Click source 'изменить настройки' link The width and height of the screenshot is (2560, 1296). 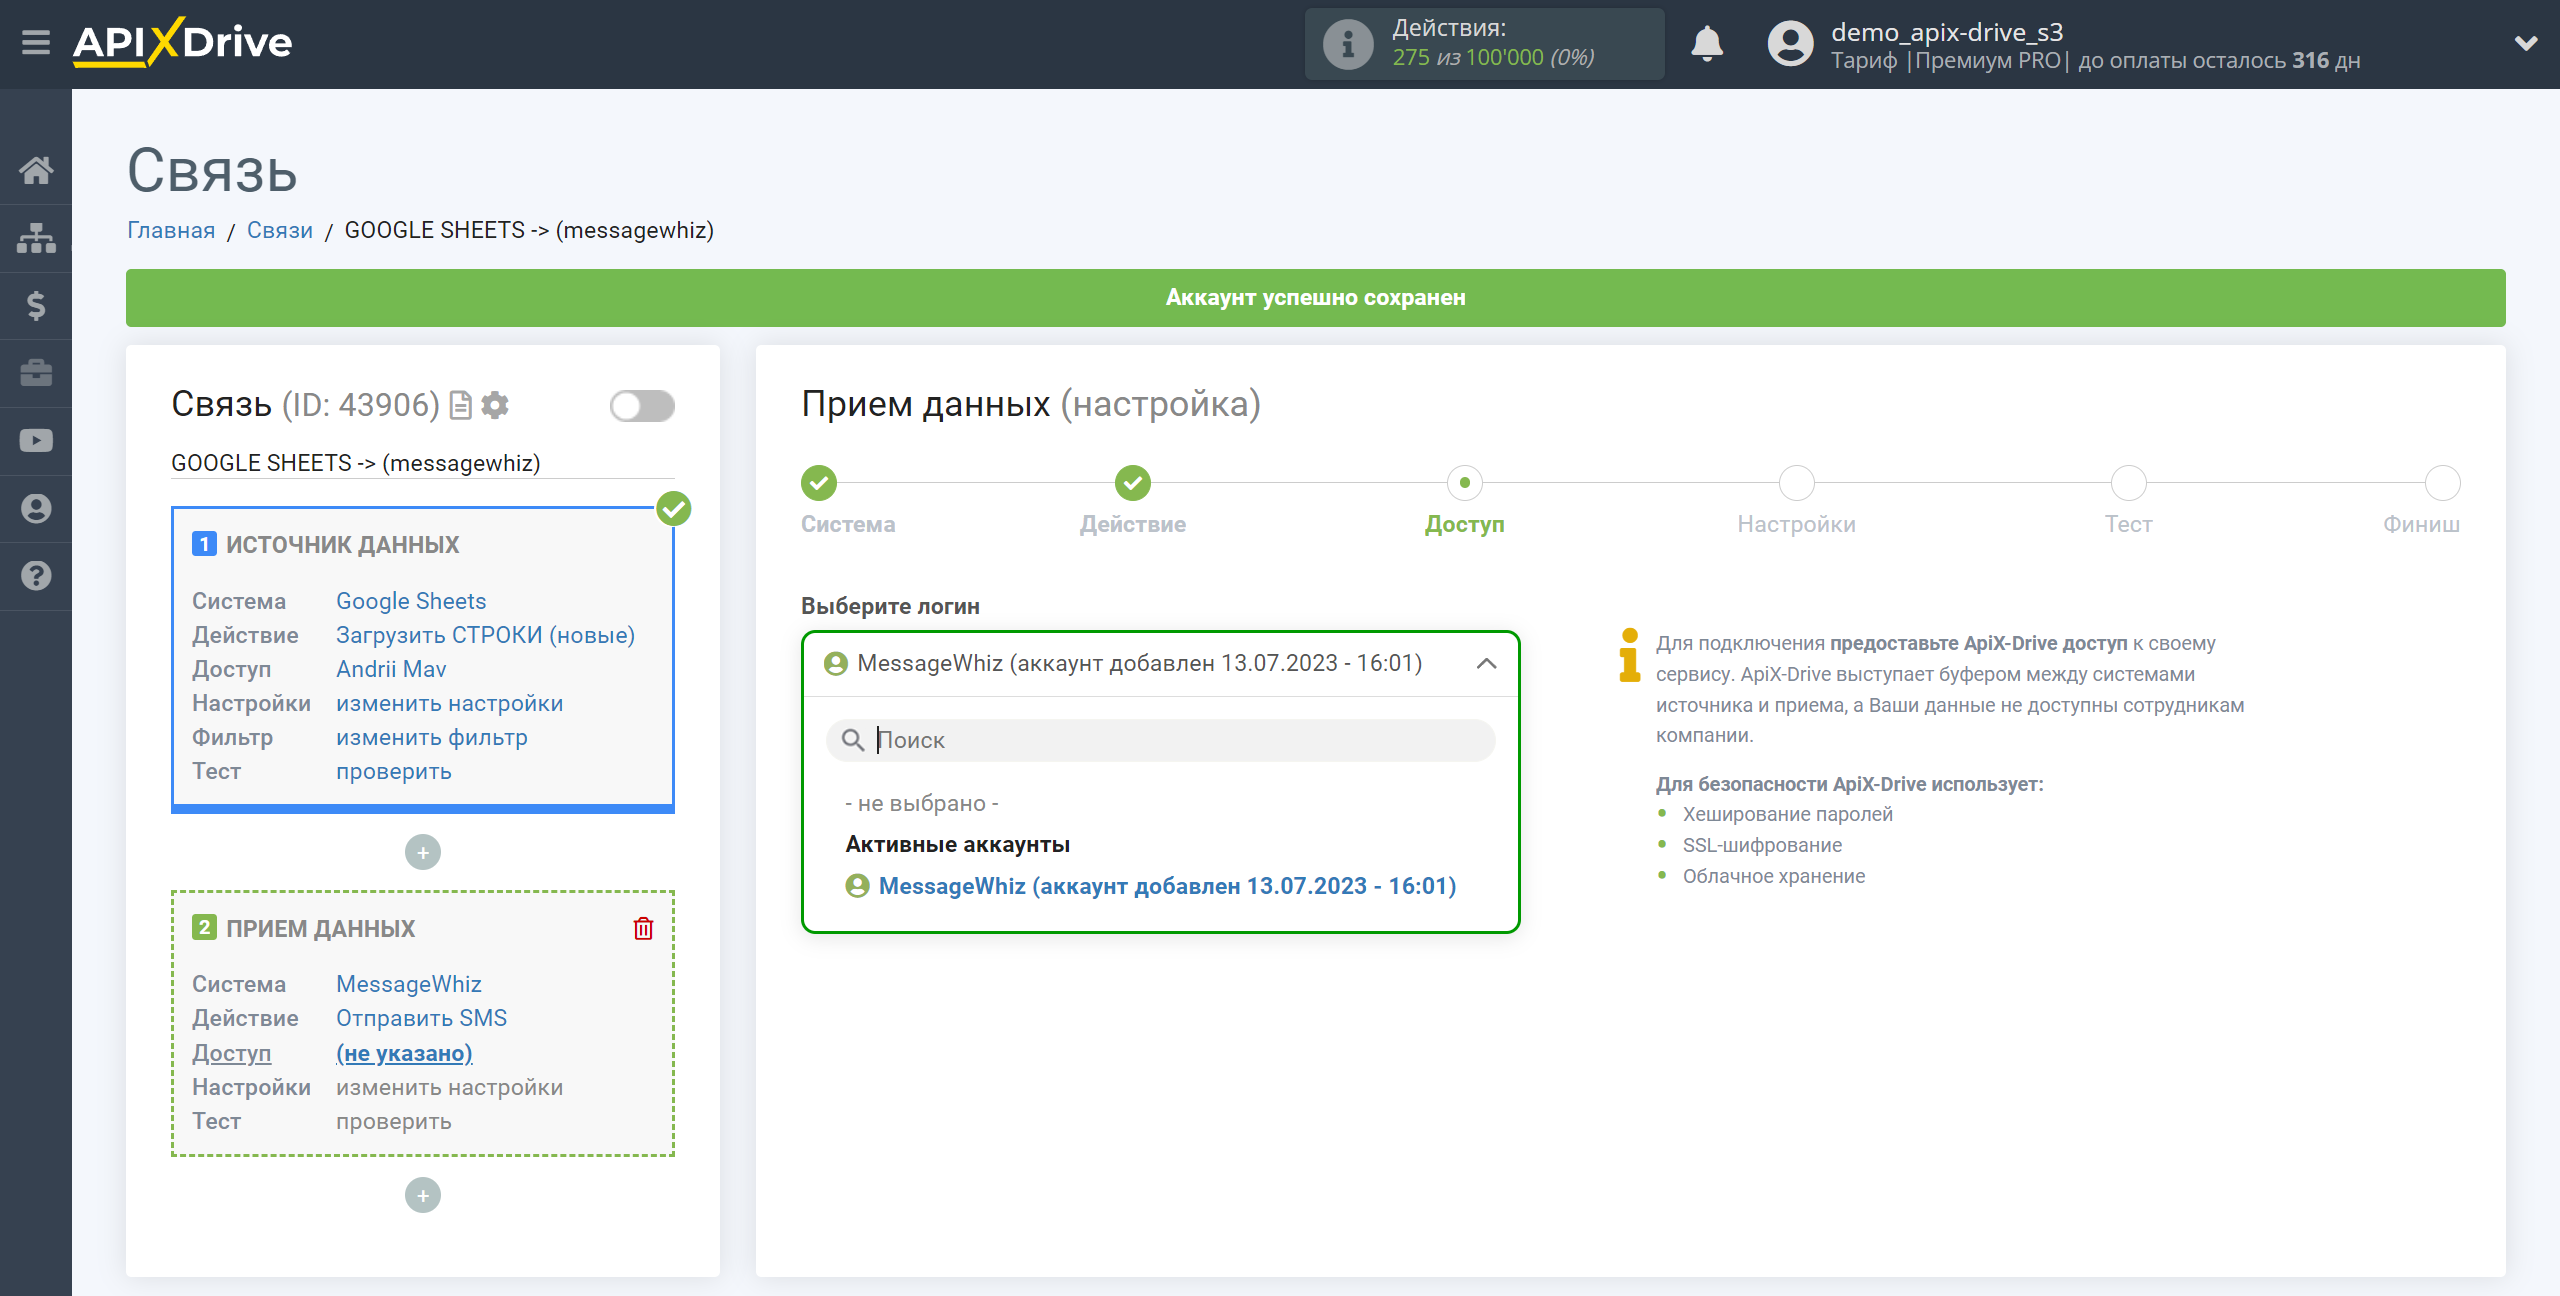449,703
